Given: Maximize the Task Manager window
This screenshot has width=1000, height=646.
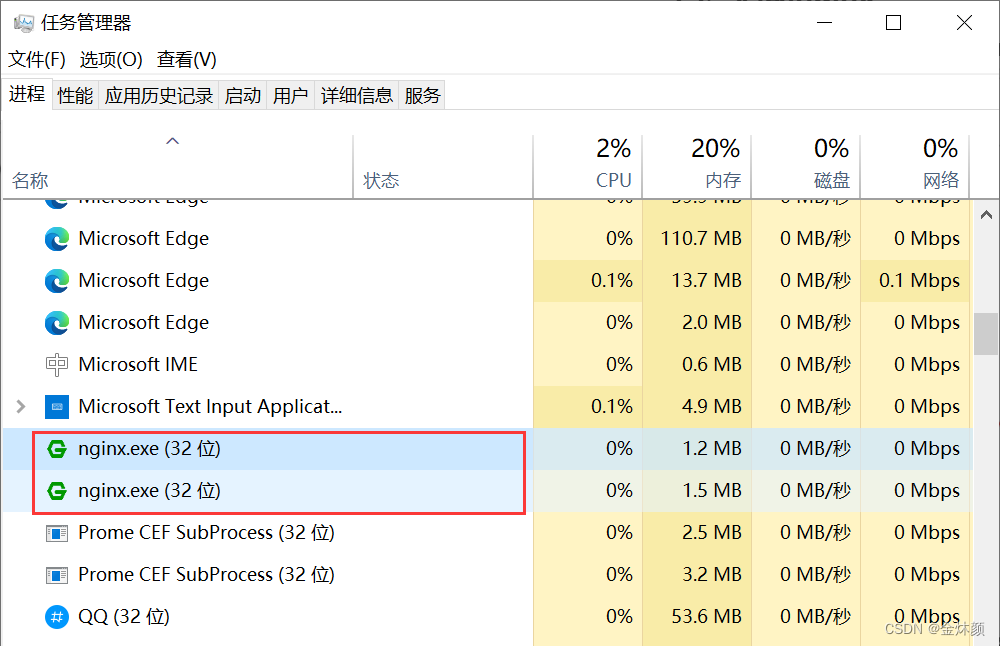Looking at the screenshot, I should click(x=893, y=23).
